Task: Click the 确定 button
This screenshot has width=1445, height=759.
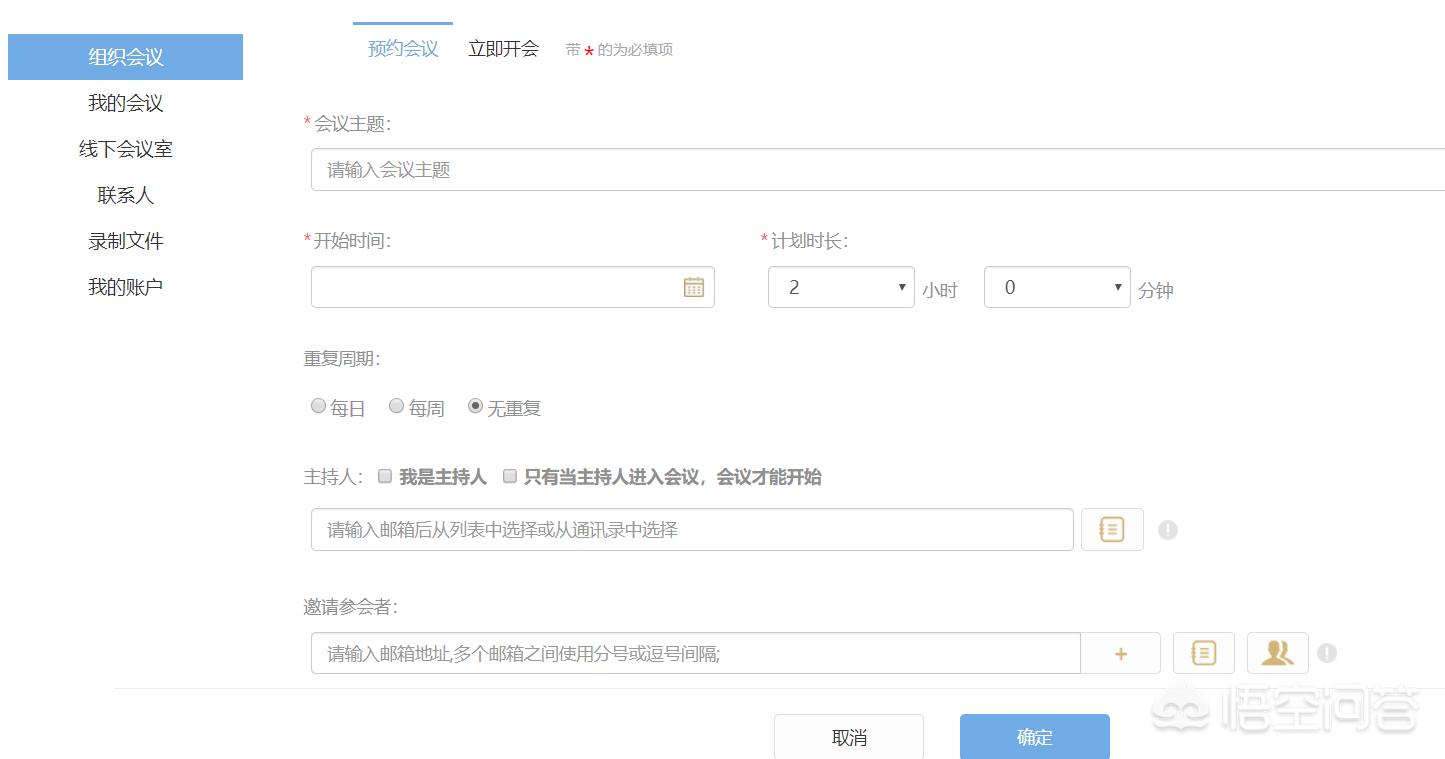Action: tap(1035, 737)
